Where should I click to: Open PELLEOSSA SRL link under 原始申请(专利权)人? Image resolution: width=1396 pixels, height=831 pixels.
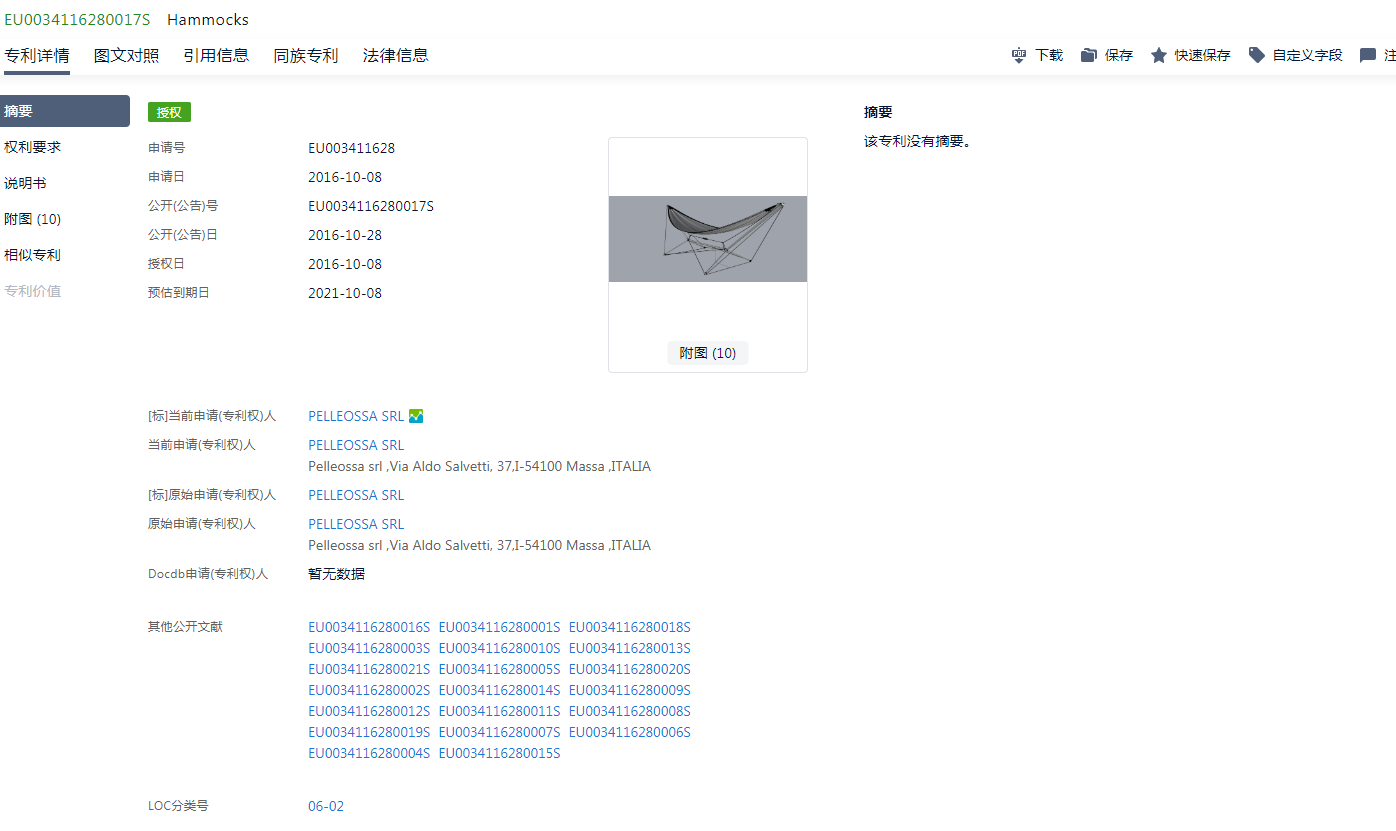point(356,524)
